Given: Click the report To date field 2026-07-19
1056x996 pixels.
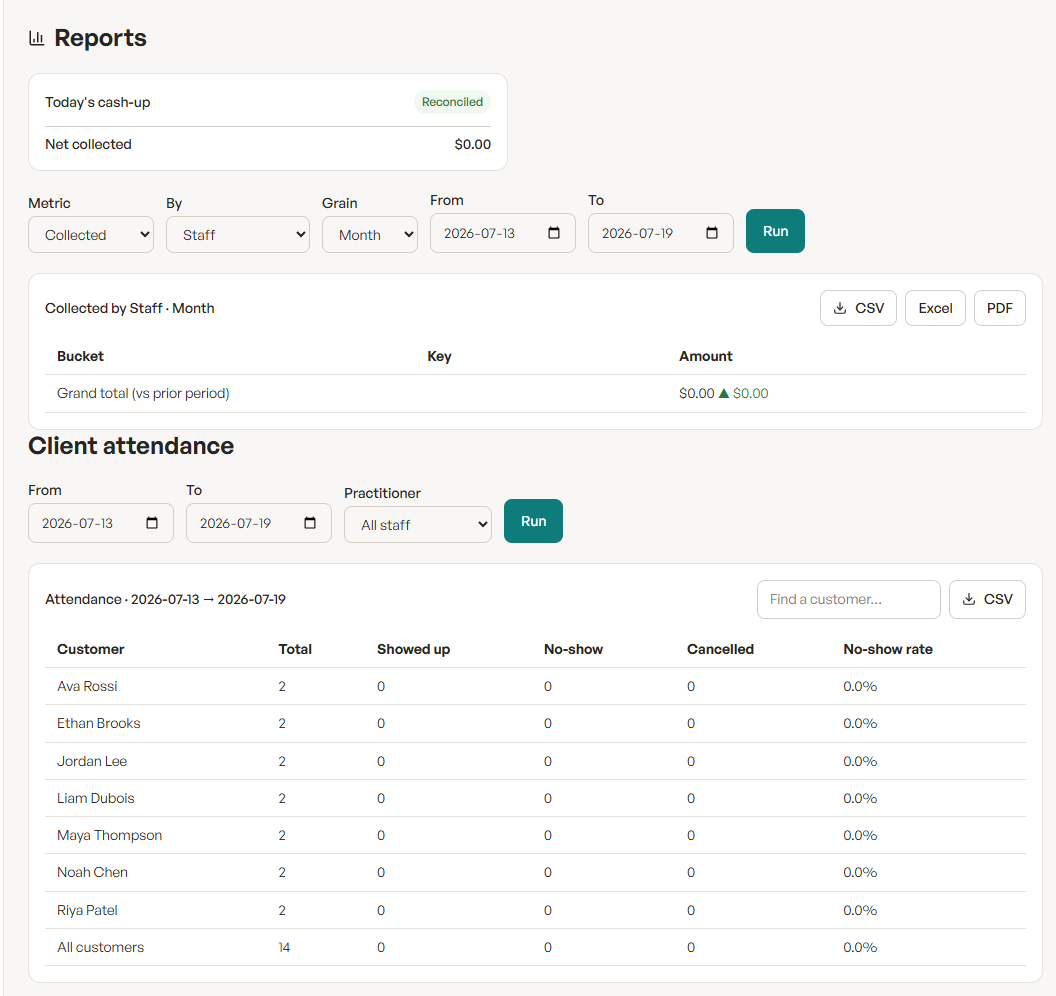Looking at the screenshot, I should pyautogui.click(x=661, y=233).
